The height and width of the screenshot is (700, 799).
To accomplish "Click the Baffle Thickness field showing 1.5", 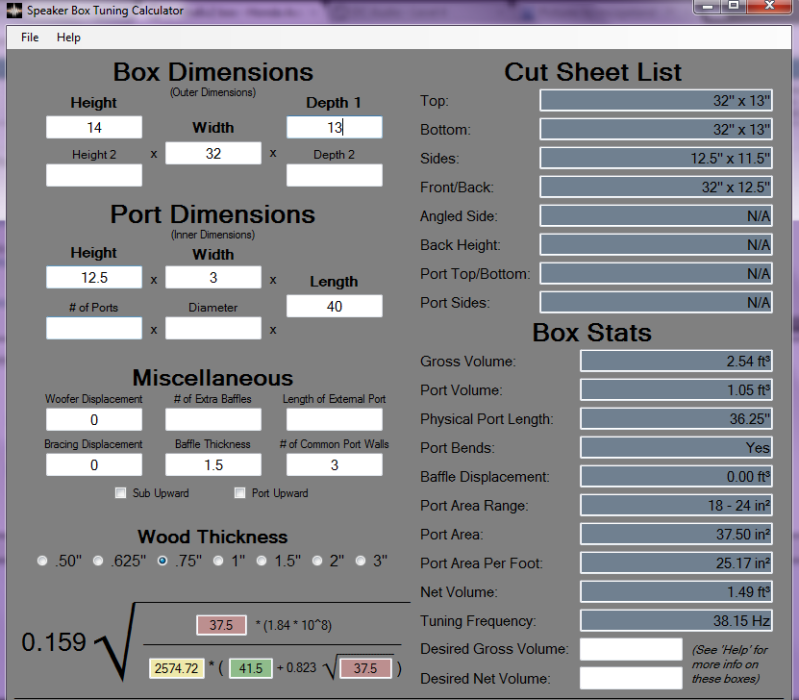I will coord(213,465).
